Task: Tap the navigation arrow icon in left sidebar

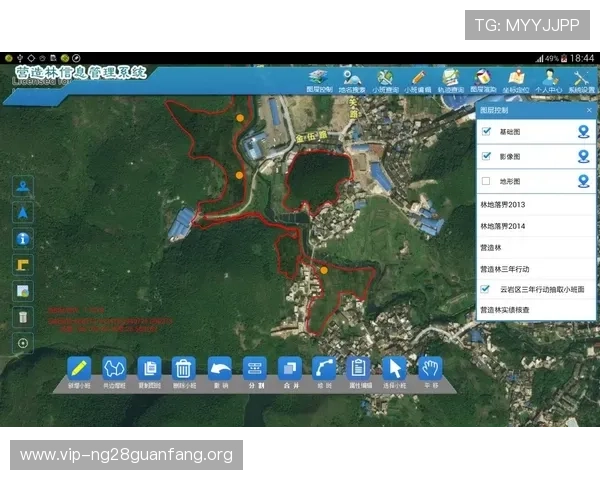Action: (24, 212)
